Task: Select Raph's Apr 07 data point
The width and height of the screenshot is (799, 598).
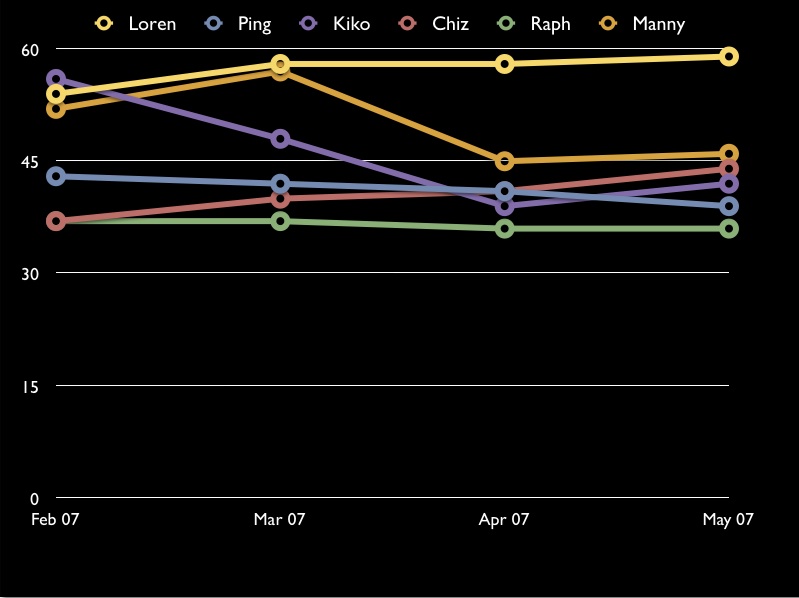Action: point(505,229)
